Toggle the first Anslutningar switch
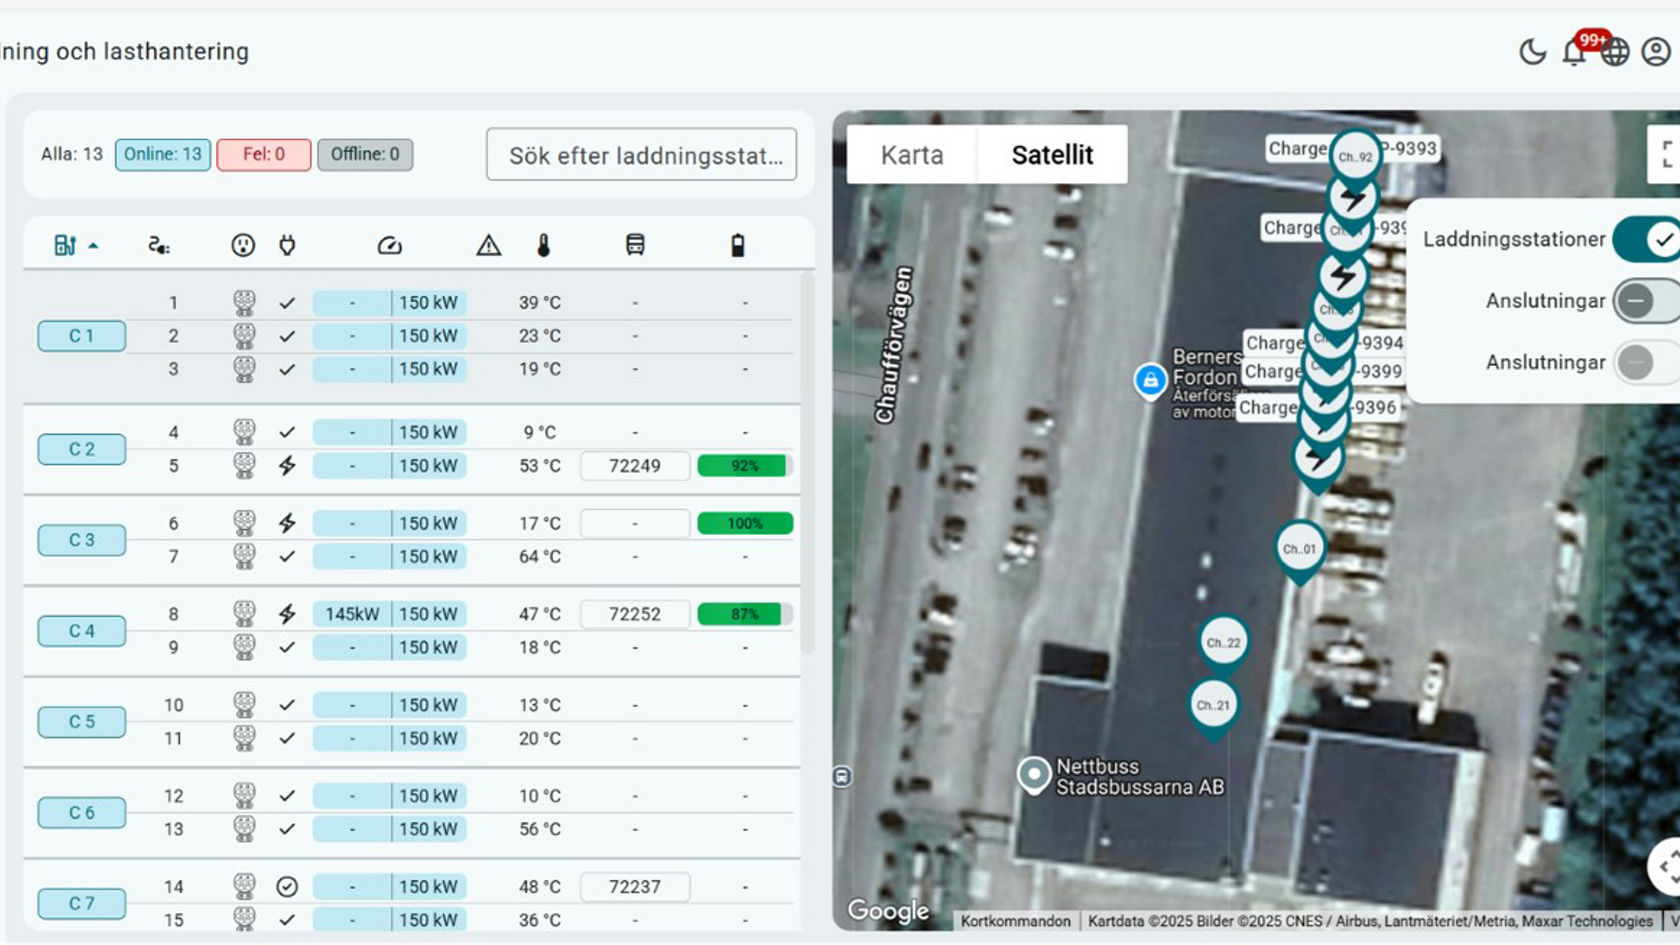 [1644, 301]
